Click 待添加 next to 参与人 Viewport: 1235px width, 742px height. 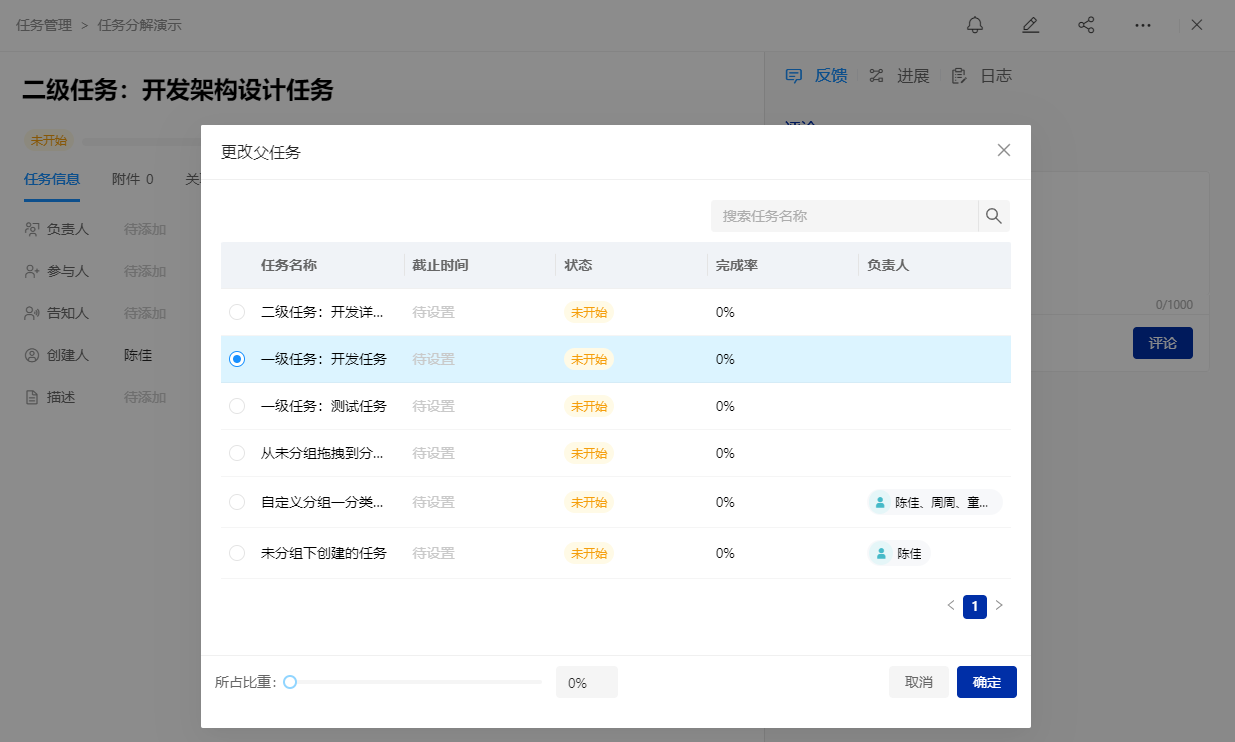145,271
